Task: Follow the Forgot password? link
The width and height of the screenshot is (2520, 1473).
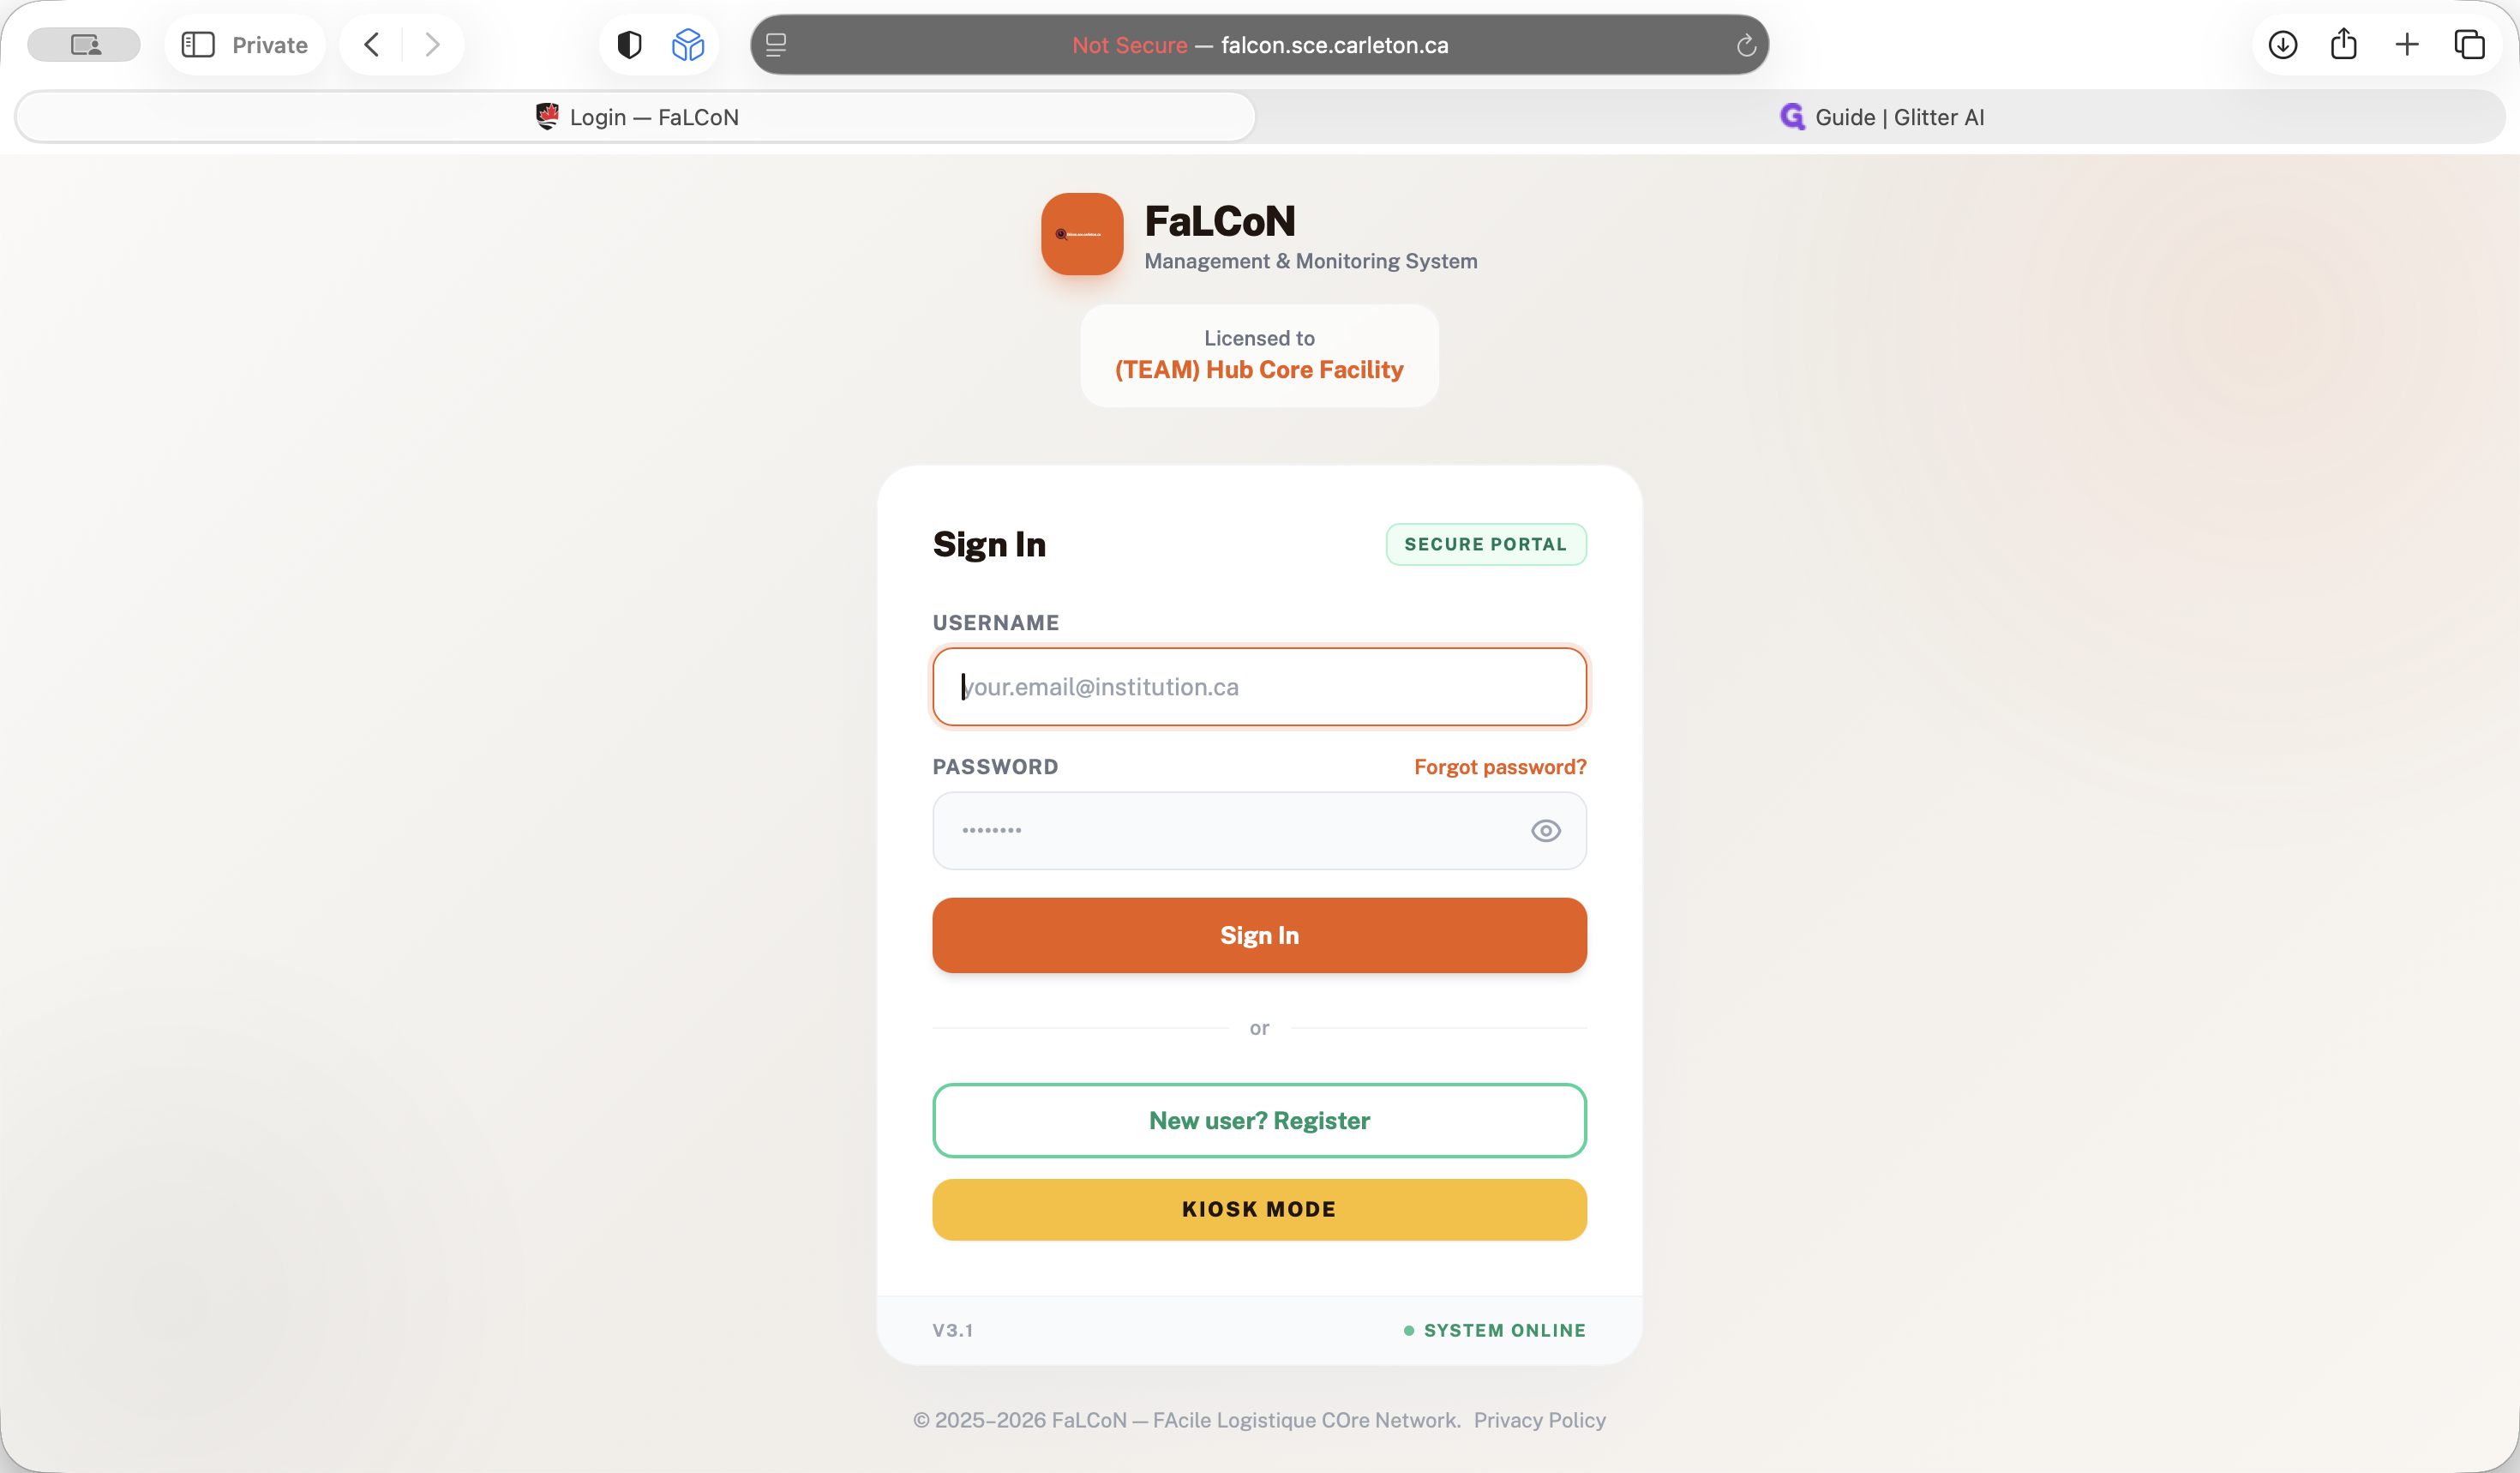Action: click(1500, 767)
